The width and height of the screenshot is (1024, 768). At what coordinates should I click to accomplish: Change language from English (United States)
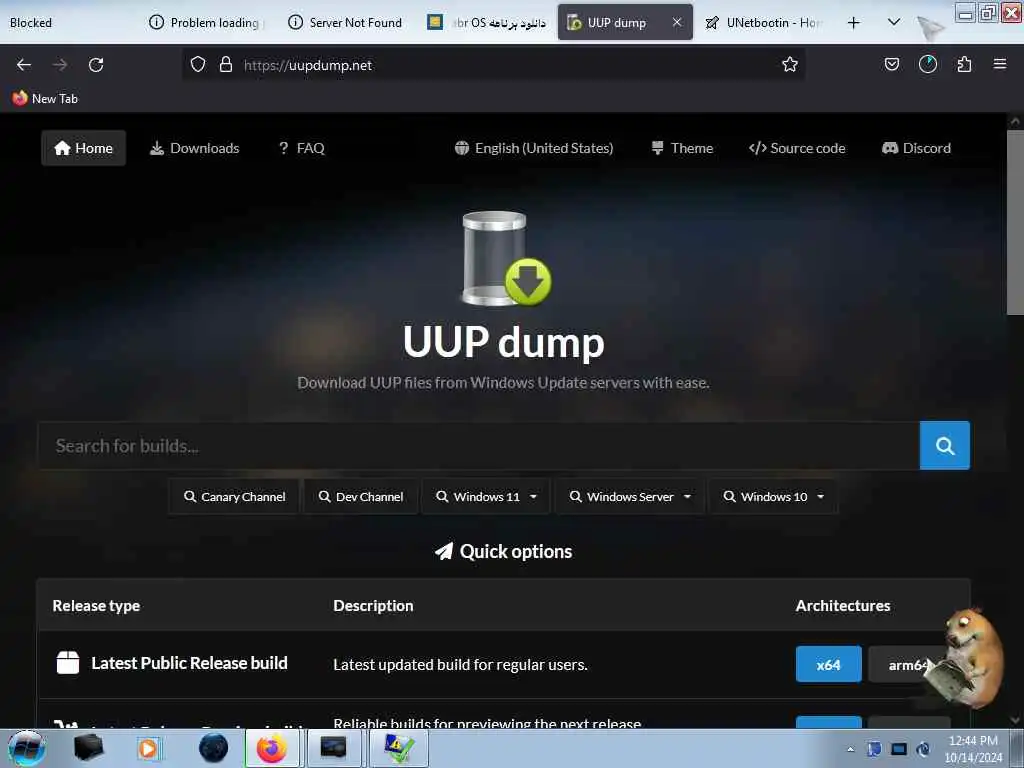tap(534, 148)
